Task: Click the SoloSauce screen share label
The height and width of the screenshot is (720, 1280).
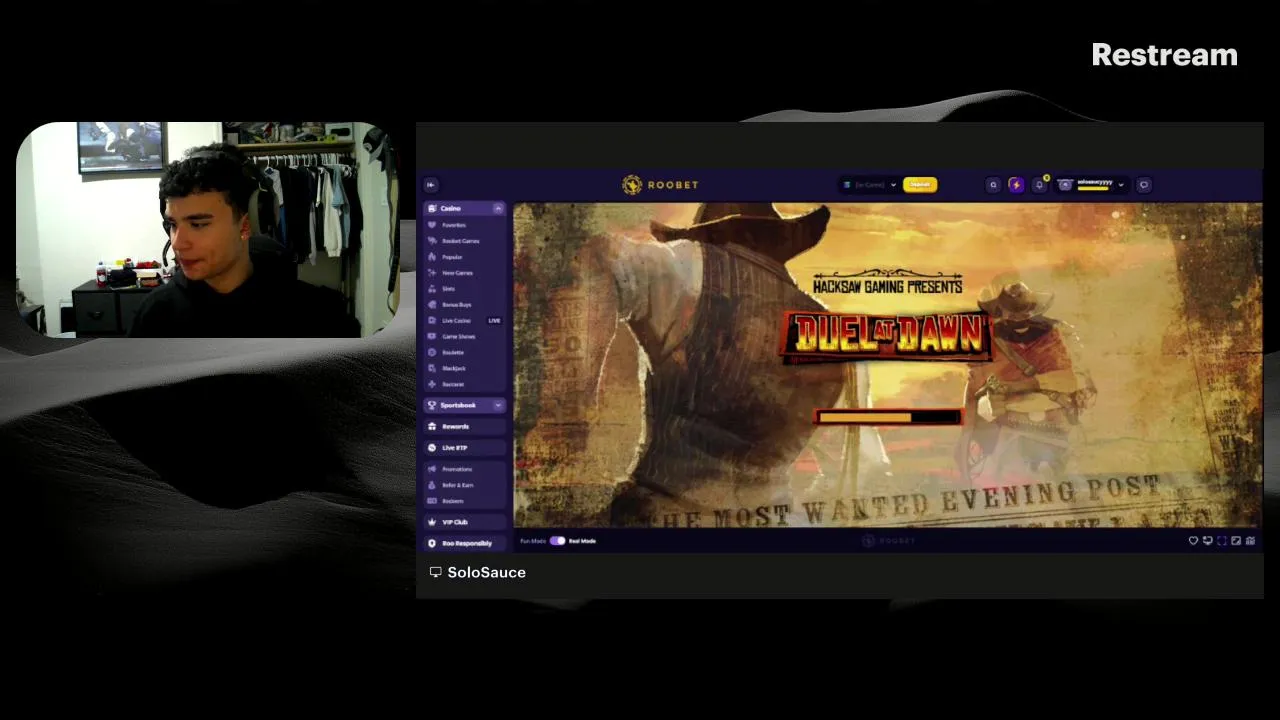Action: coord(478,572)
